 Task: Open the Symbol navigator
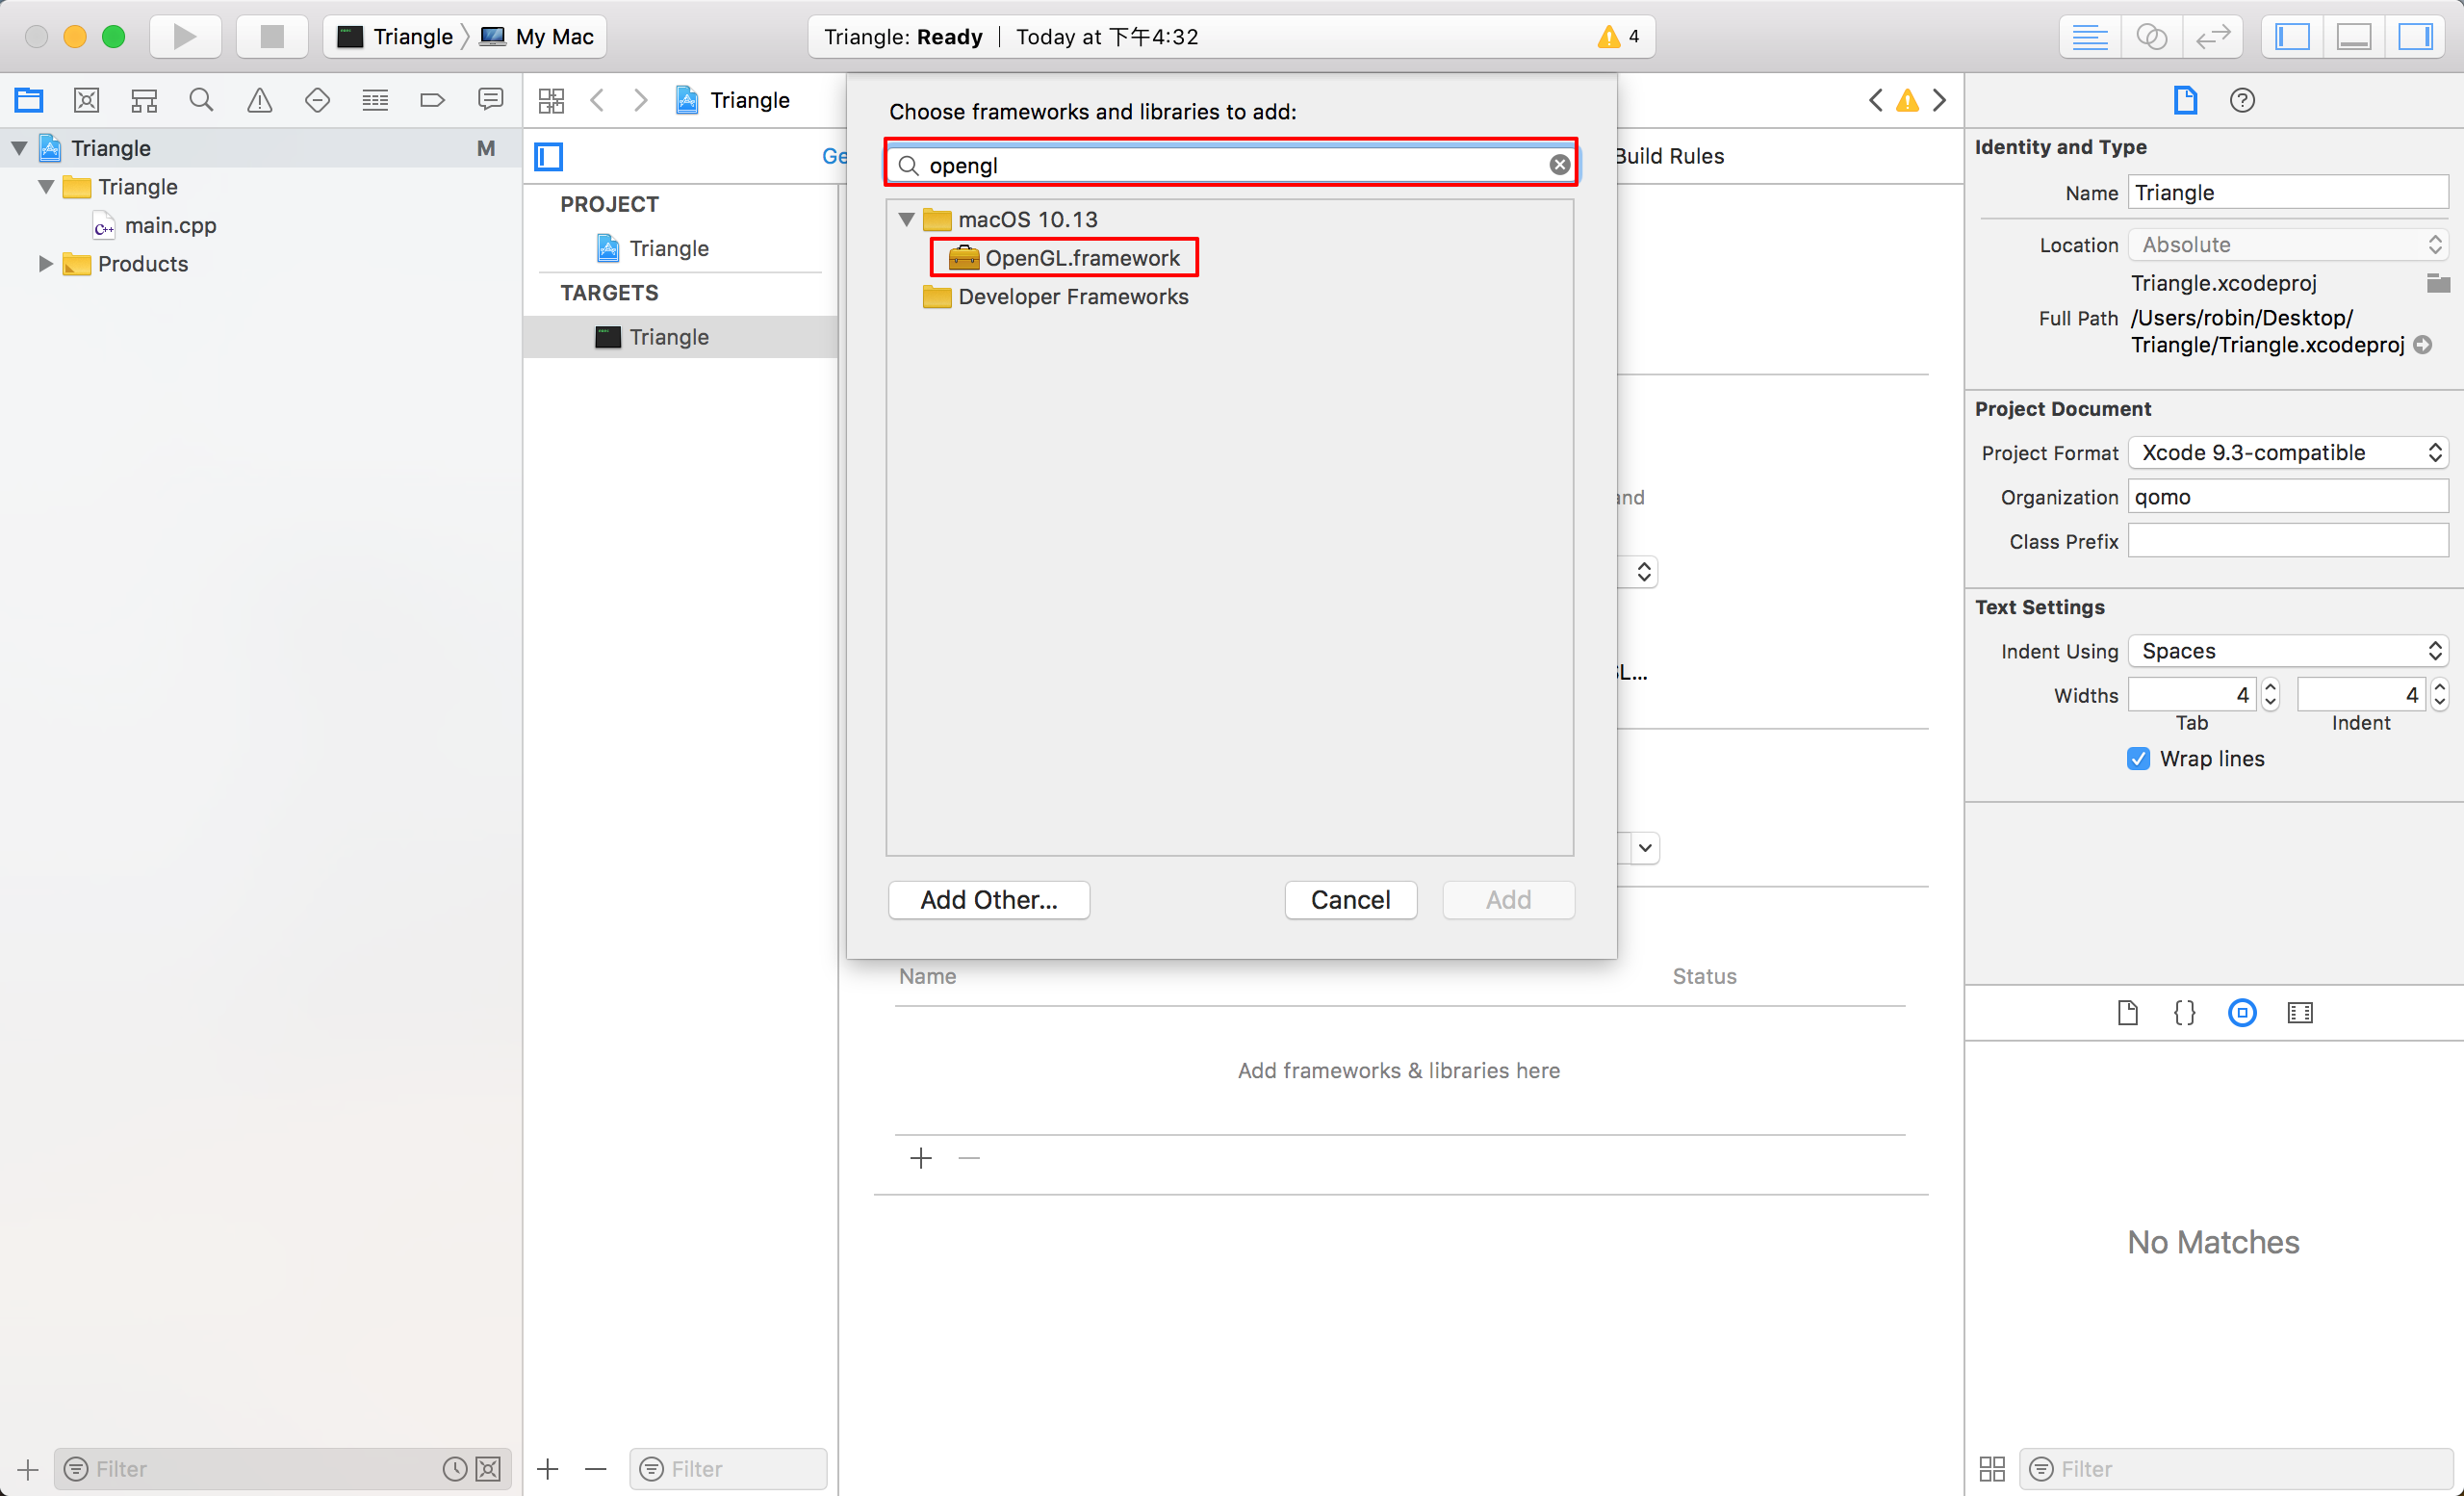pyautogui.click(x=144, y=100)
